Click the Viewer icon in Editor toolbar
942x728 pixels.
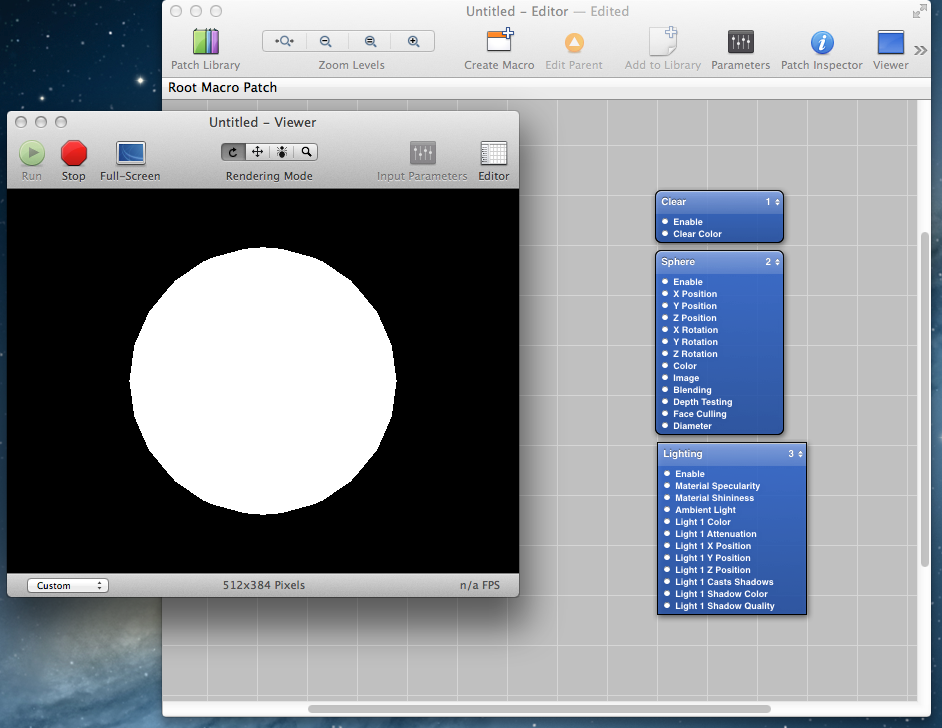coord(890,42)
